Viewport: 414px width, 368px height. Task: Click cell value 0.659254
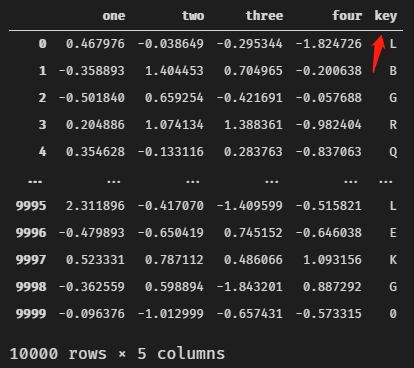click(x=174, y=98)
